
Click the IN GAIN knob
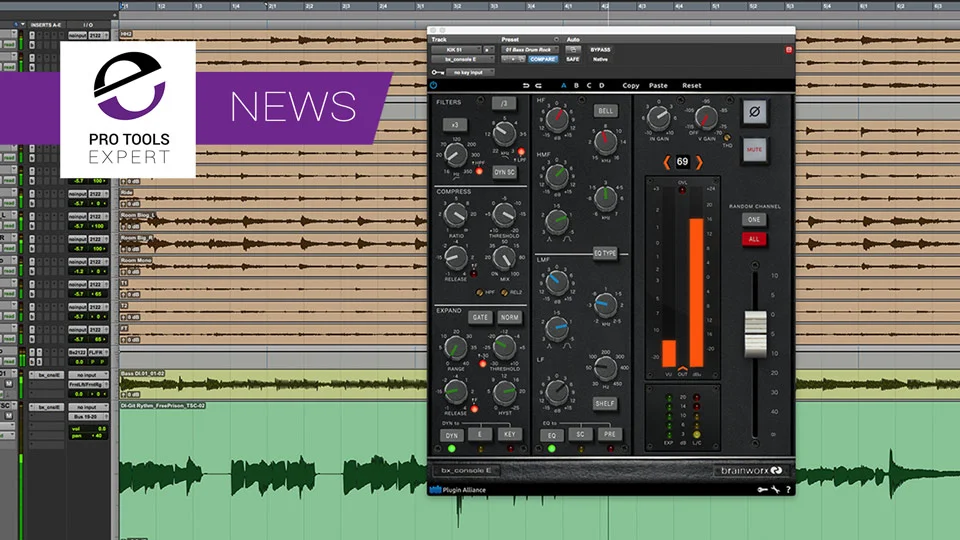pos(658,118)
